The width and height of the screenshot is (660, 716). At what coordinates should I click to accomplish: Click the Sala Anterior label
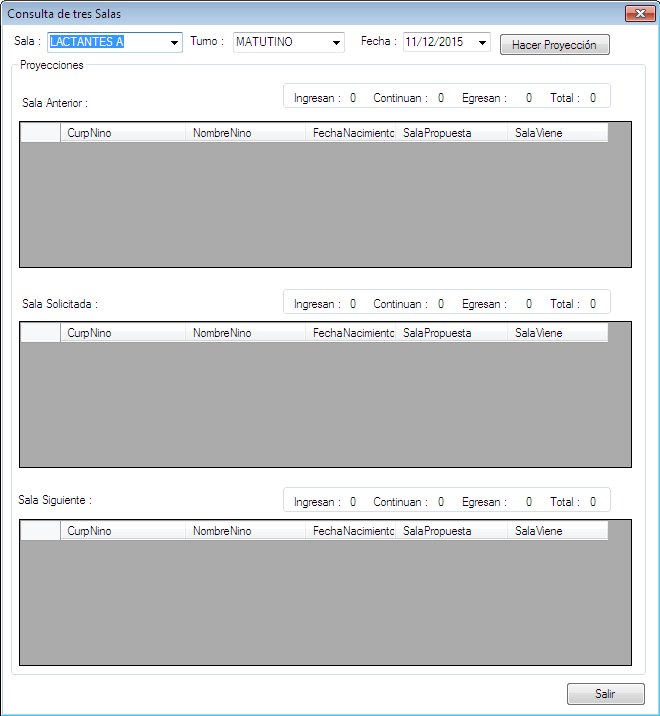point(55,103)
